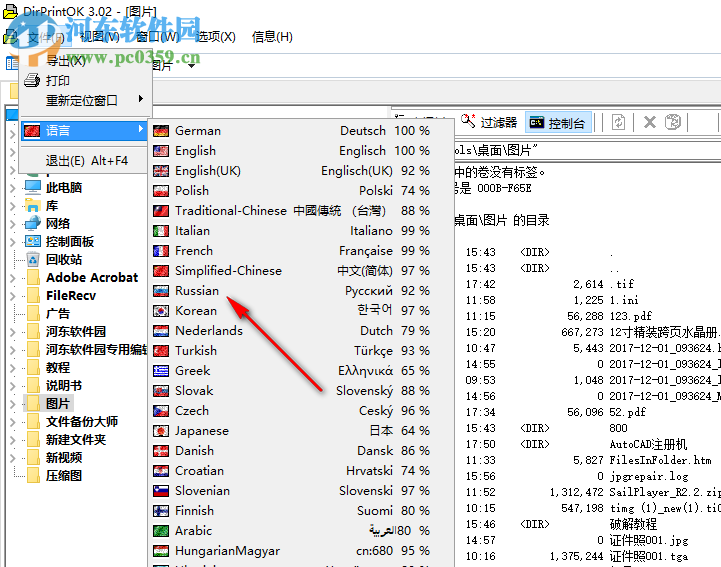Expand the 网络 tree node

coord(12,223)
